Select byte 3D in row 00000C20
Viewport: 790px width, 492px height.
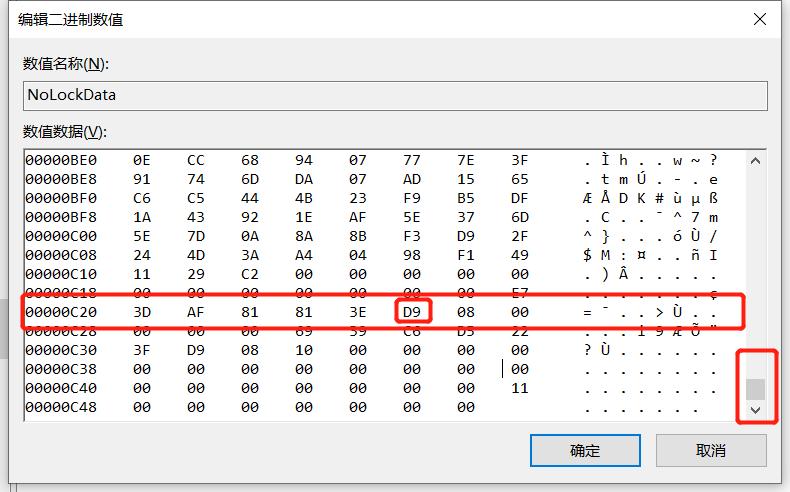(x=142, y=312)
